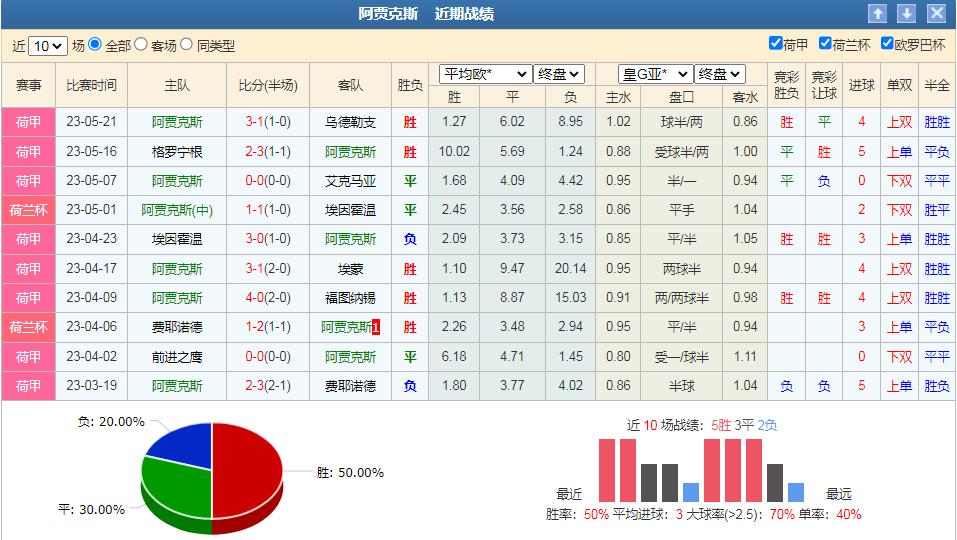Screen dimensions: 957x540
Task: Click handicap 两/两球半 in 23-04-09 row
Action: pos(682,298)
